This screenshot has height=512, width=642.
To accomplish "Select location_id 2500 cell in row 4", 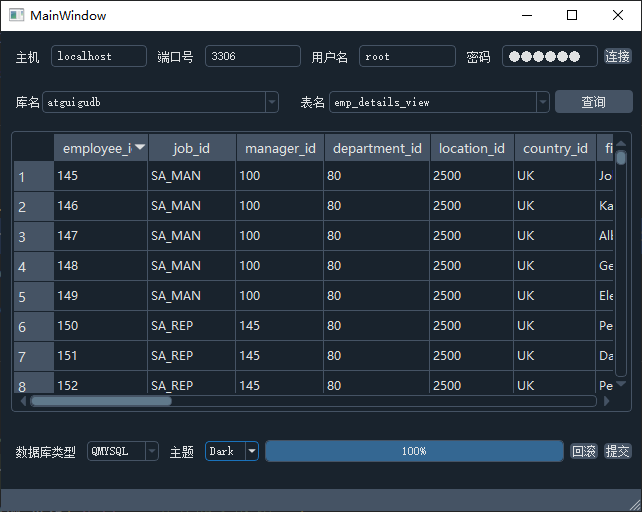I will pos(472,265).
